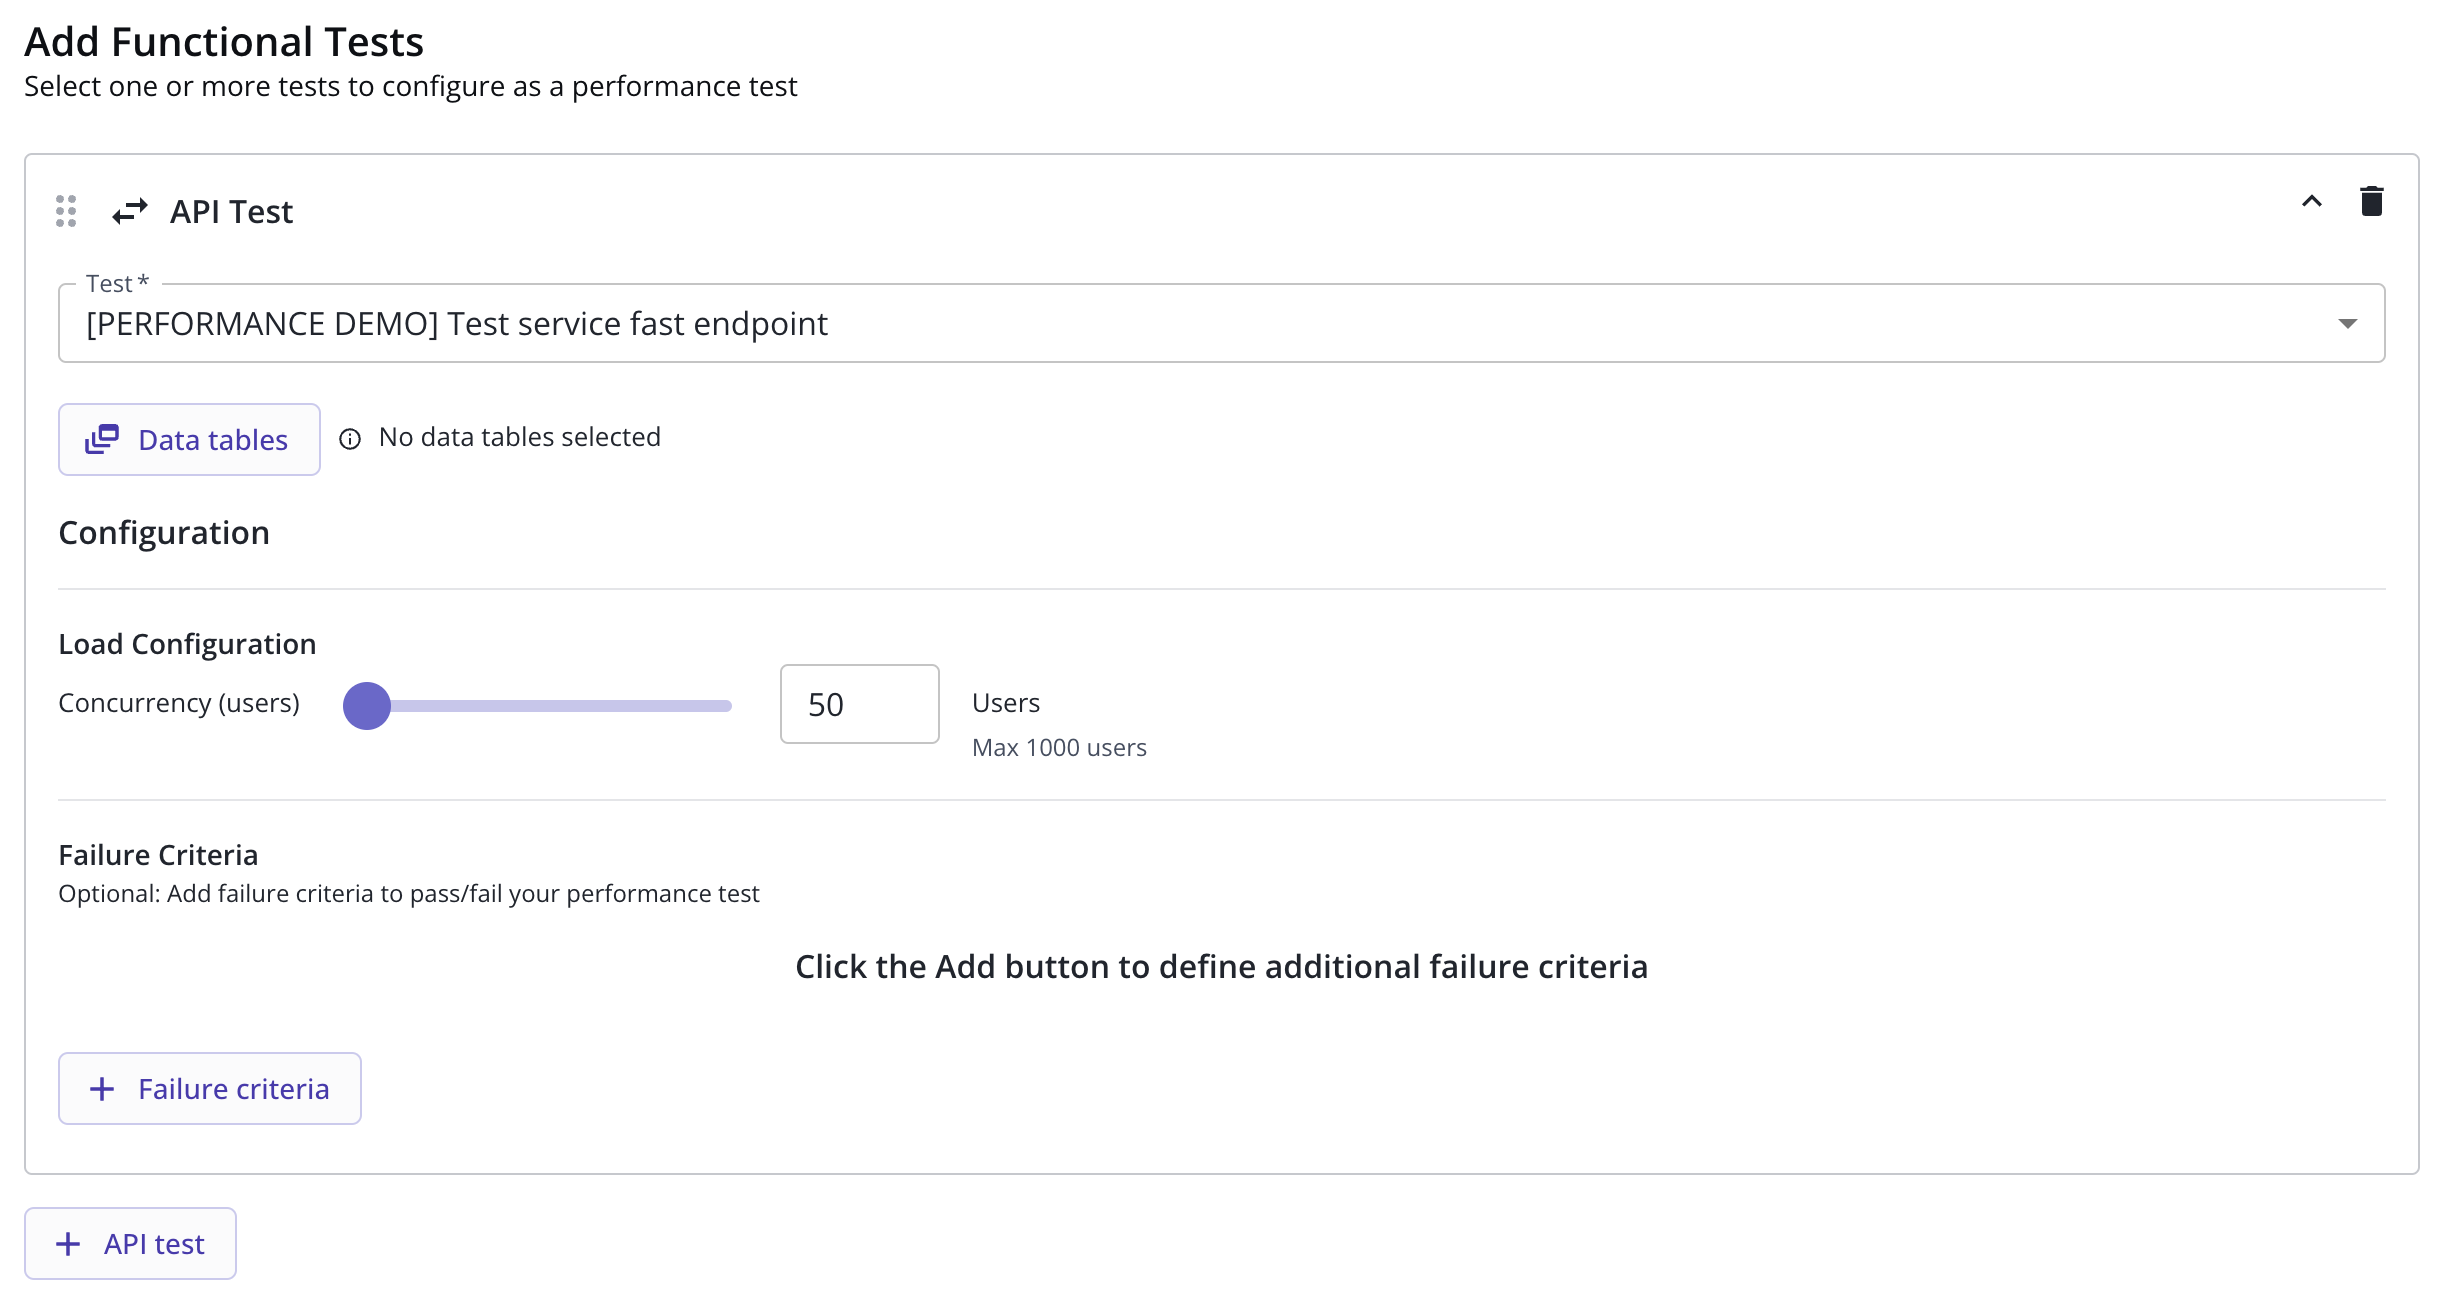Screen dimensions: 2444x1304
Task: Delete the API Test with trash icon
Action: click(x=2371, y=201)
